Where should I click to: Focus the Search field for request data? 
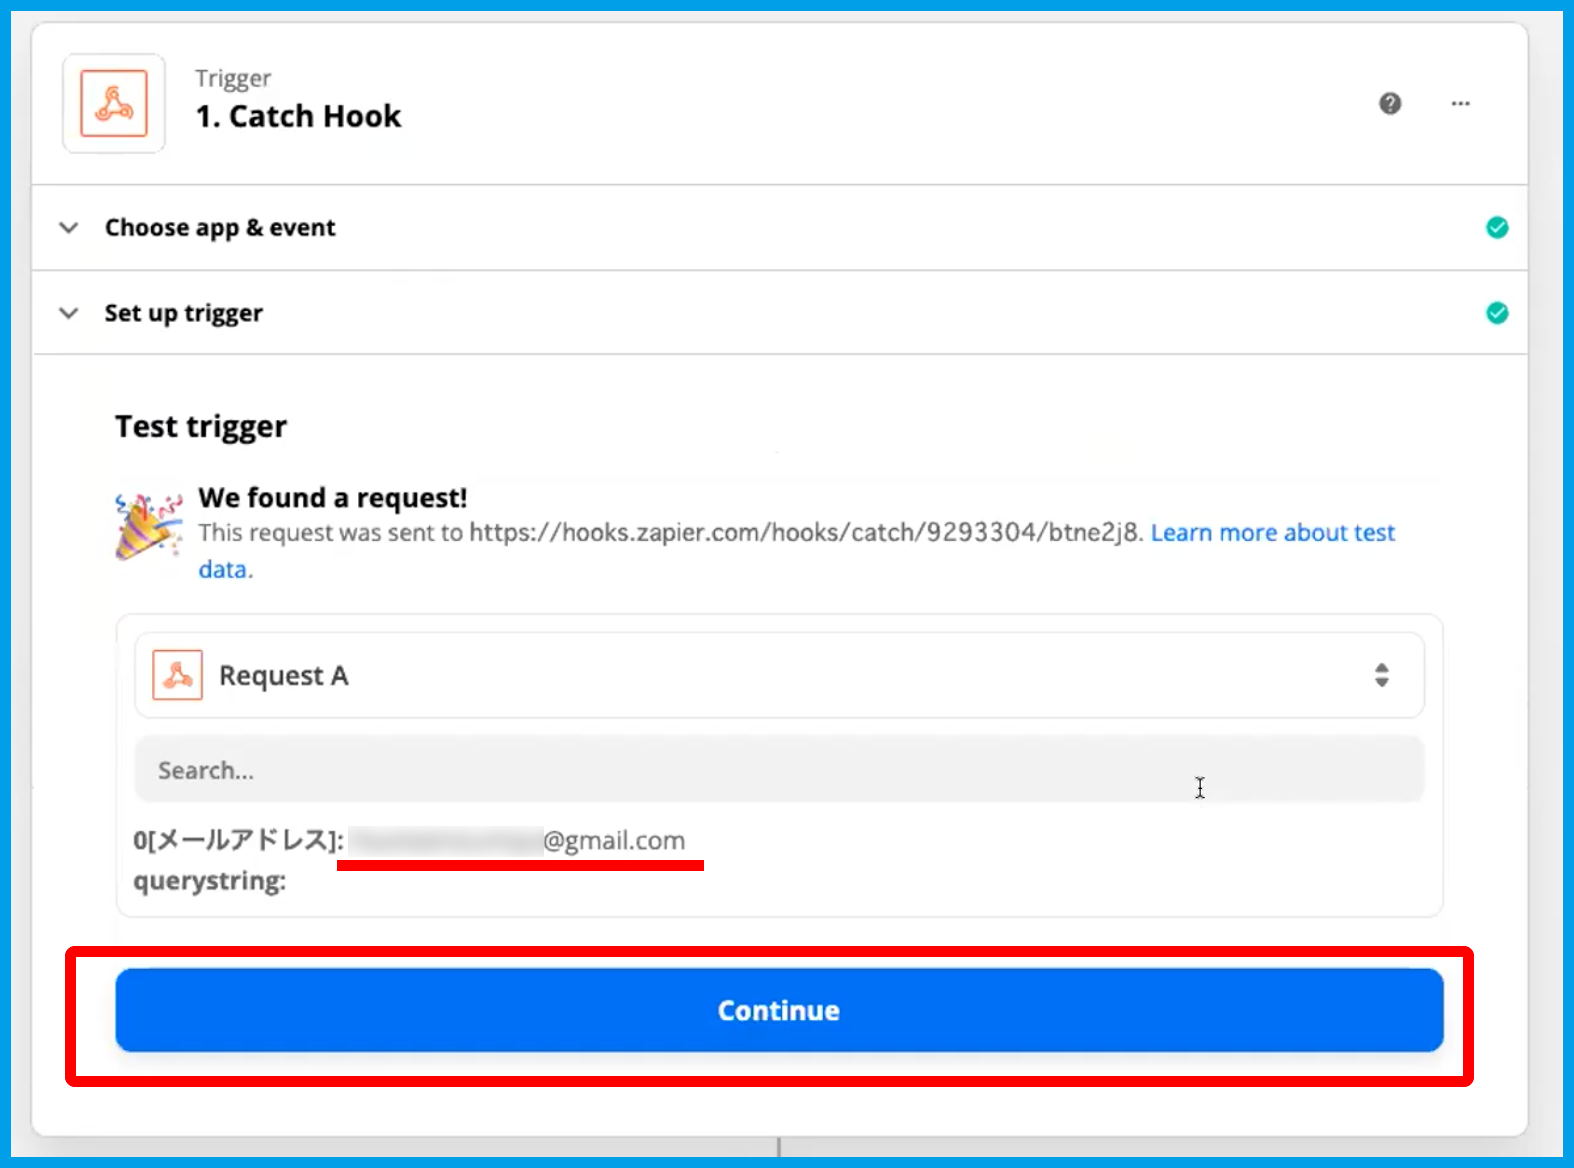click(778, 770)
